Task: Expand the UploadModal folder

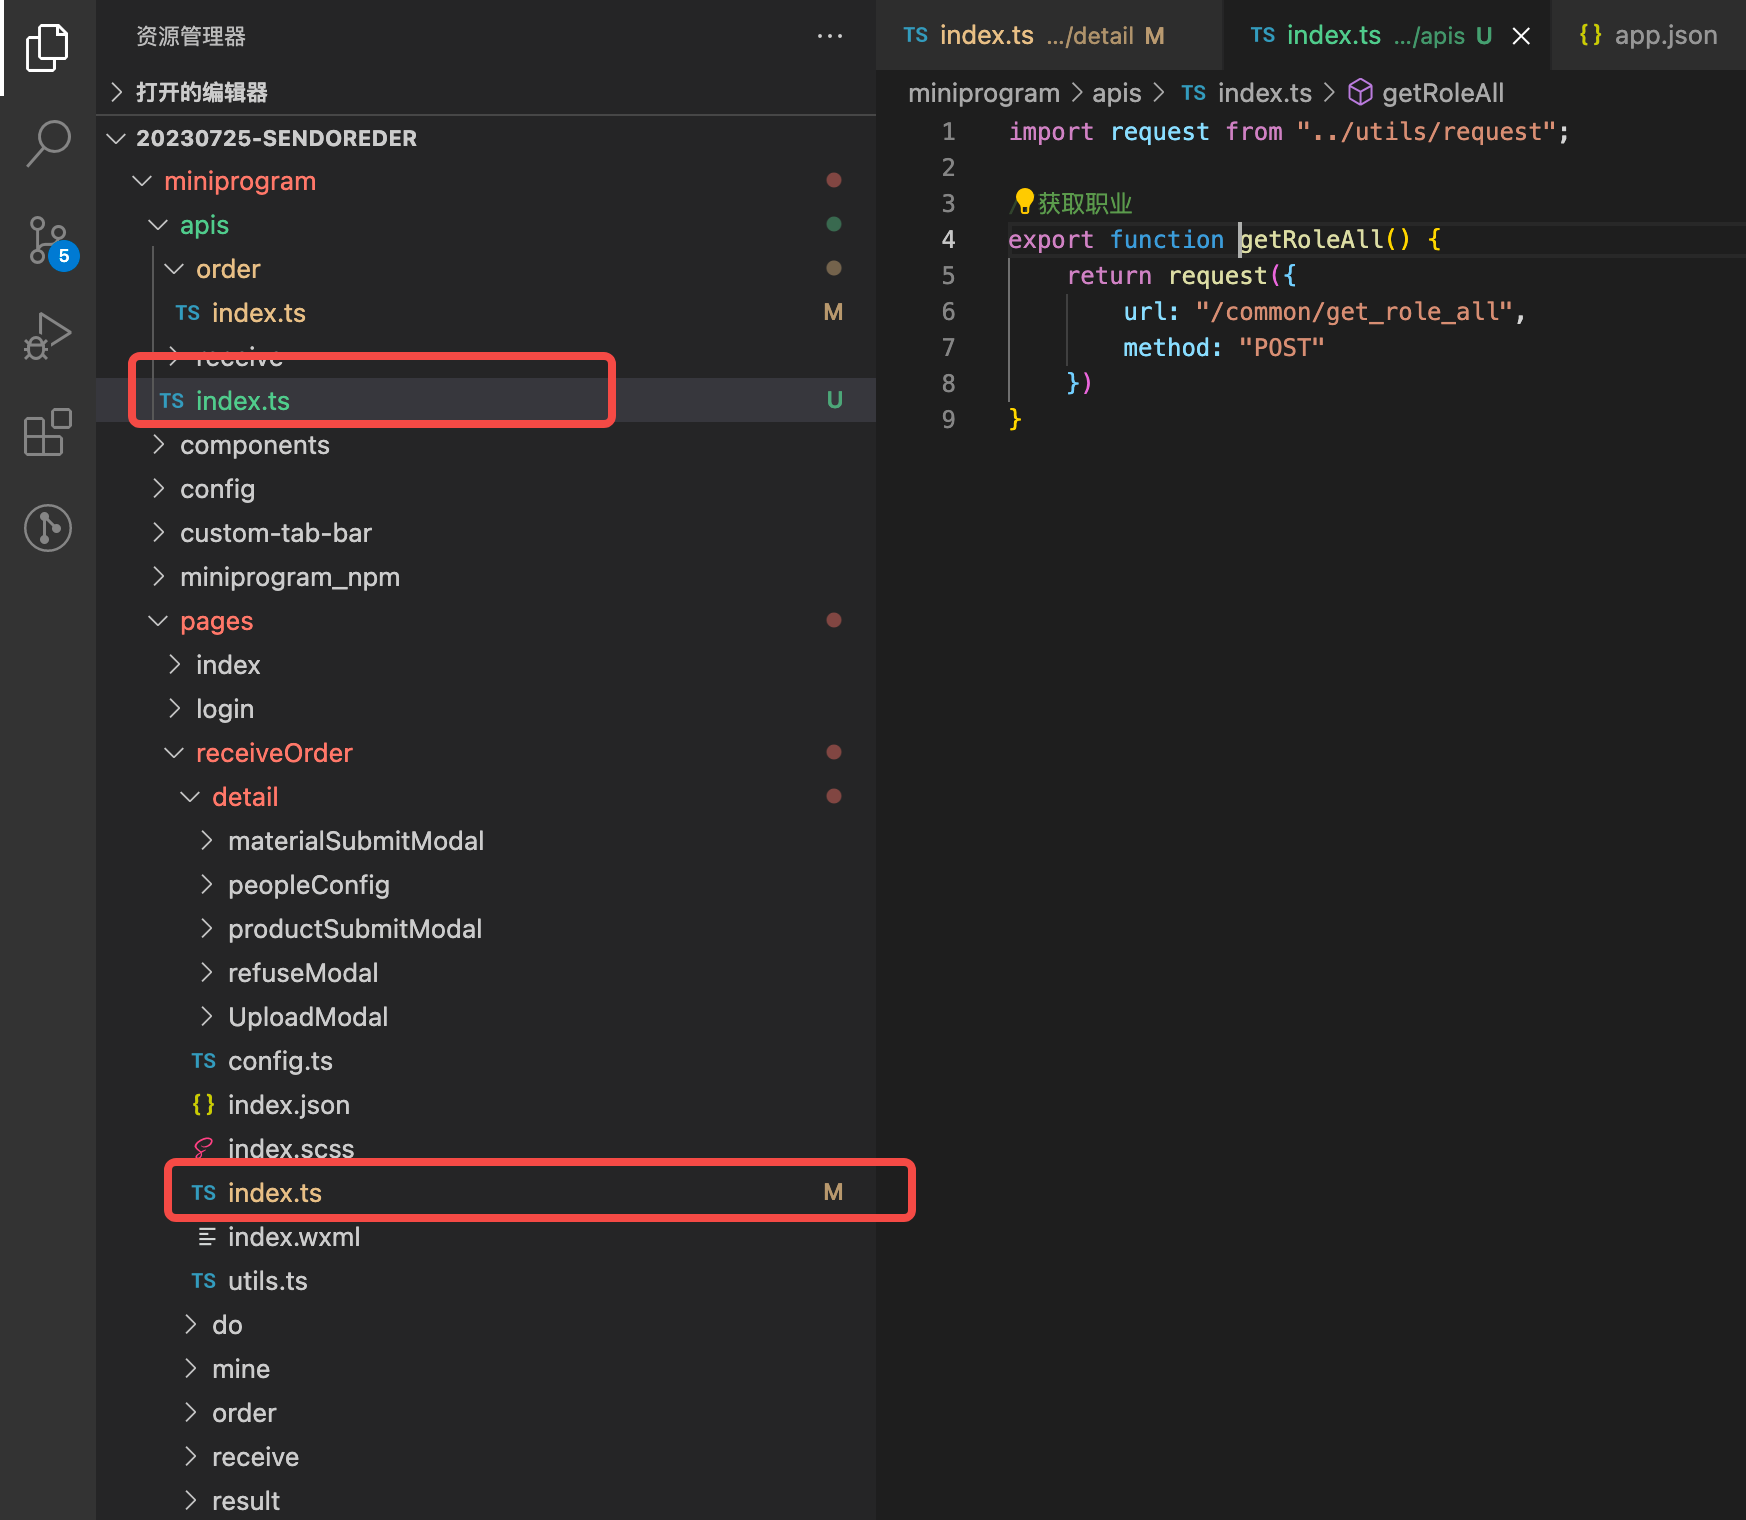Action: tap(486, 1017)
